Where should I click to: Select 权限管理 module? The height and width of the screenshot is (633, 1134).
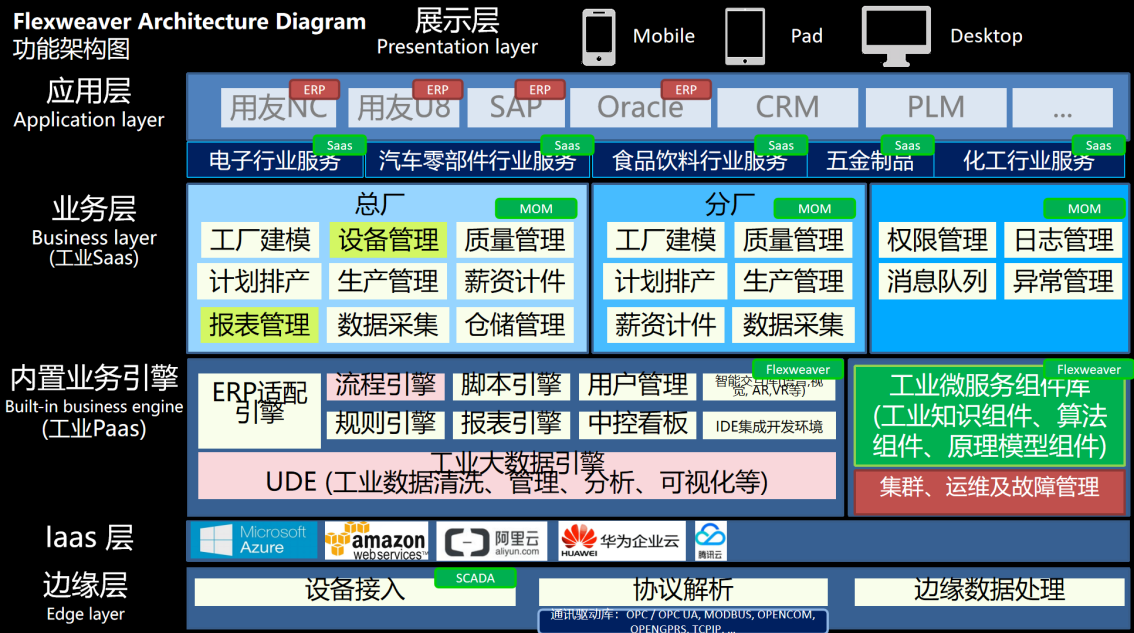tap(937, 240)
